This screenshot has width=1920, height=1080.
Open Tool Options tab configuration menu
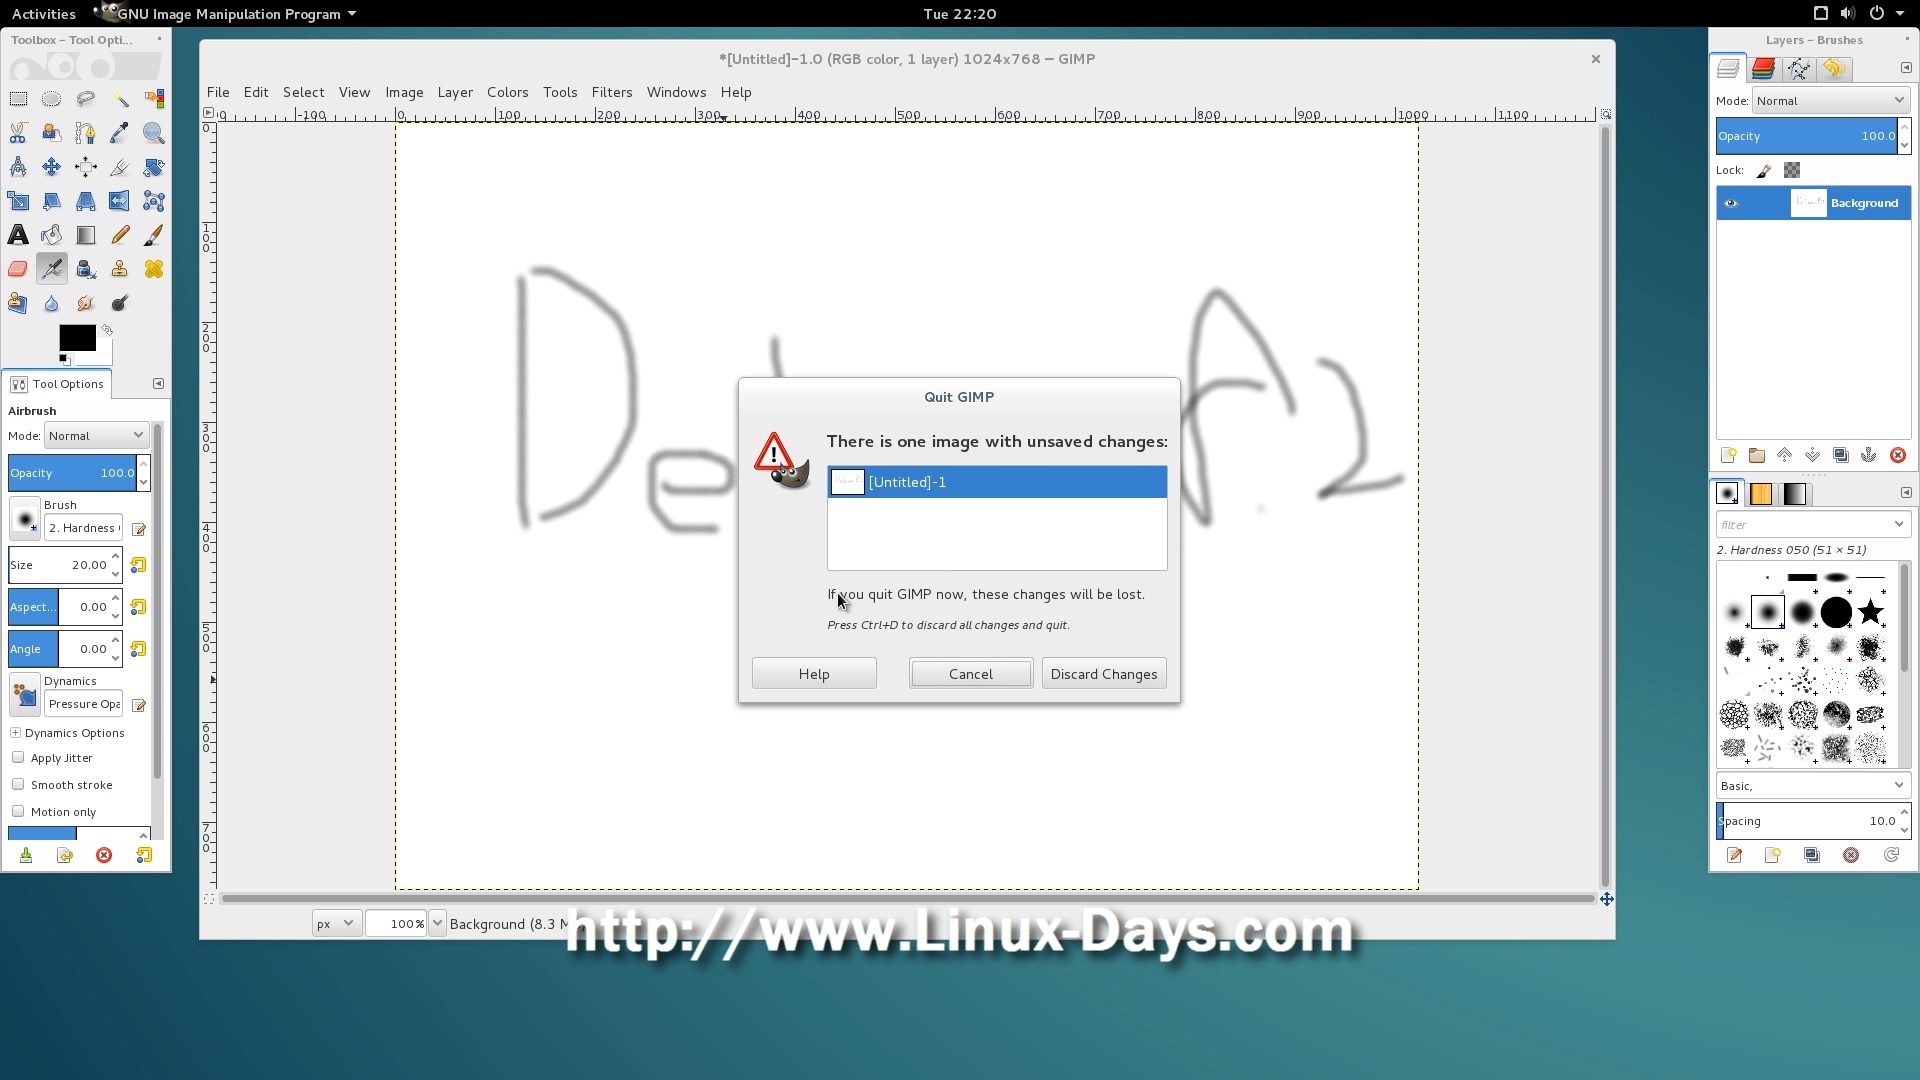[158, 384]
